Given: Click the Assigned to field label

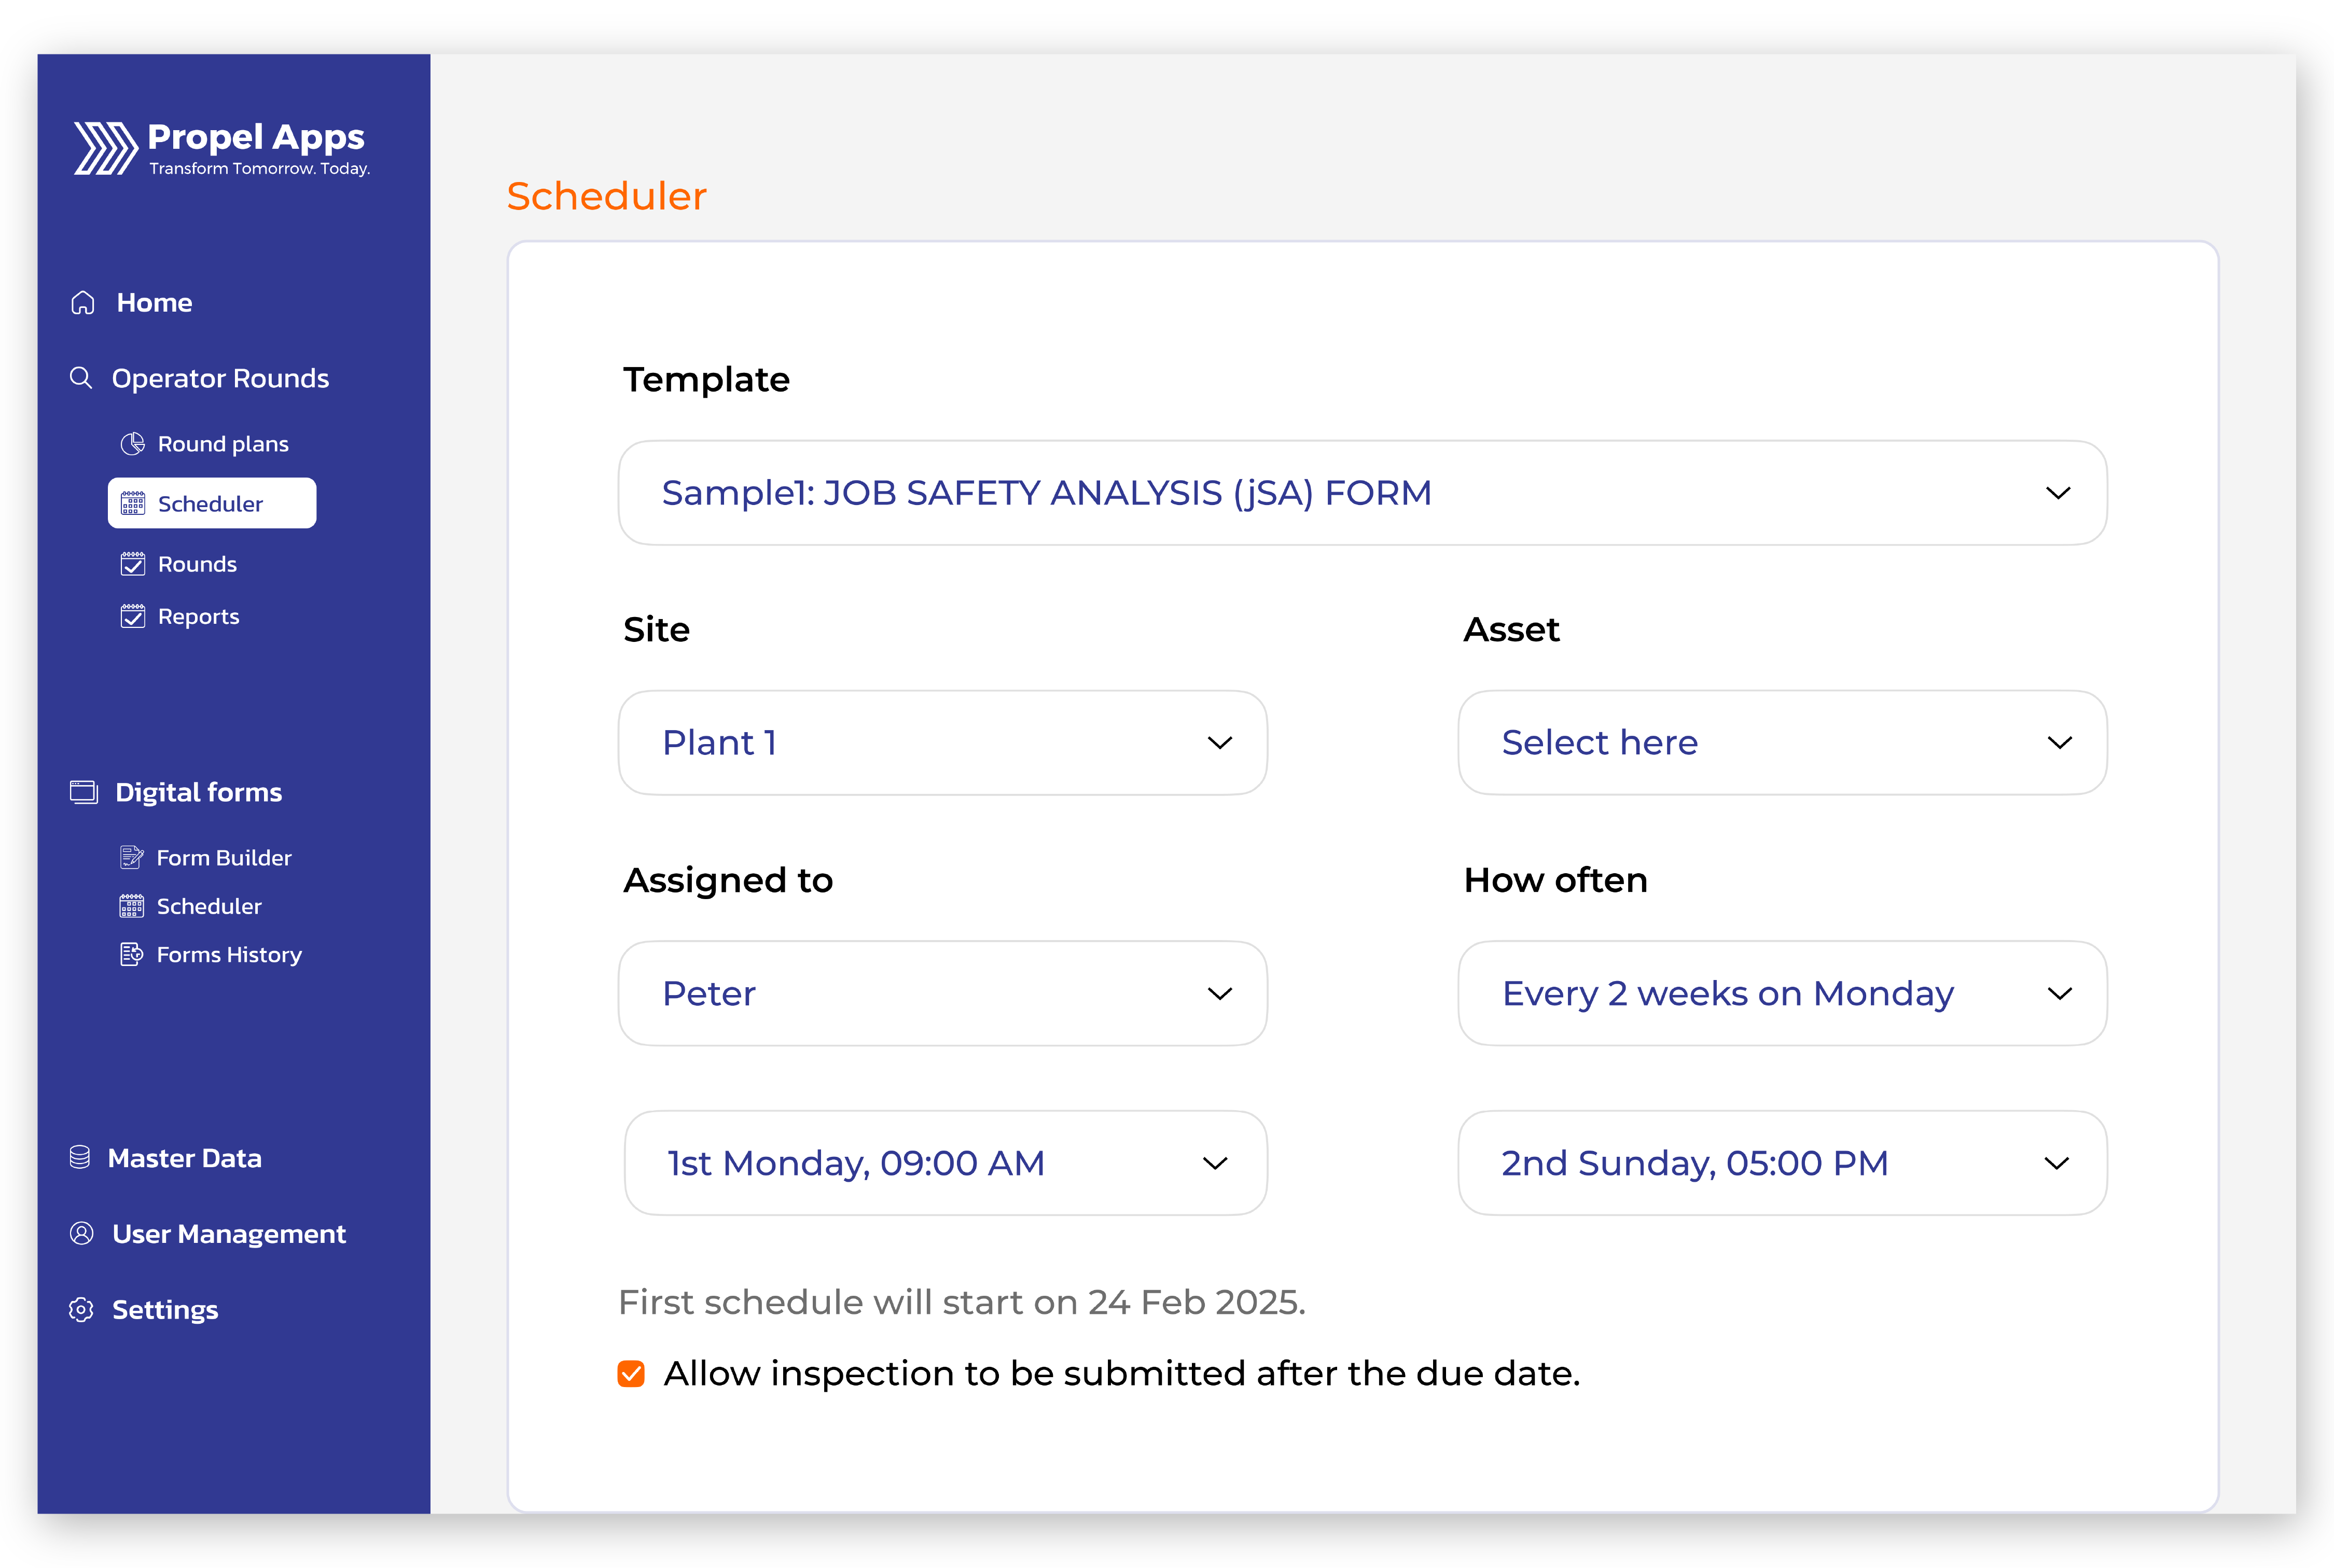Looking at the screenshot, I should [728, 880].
